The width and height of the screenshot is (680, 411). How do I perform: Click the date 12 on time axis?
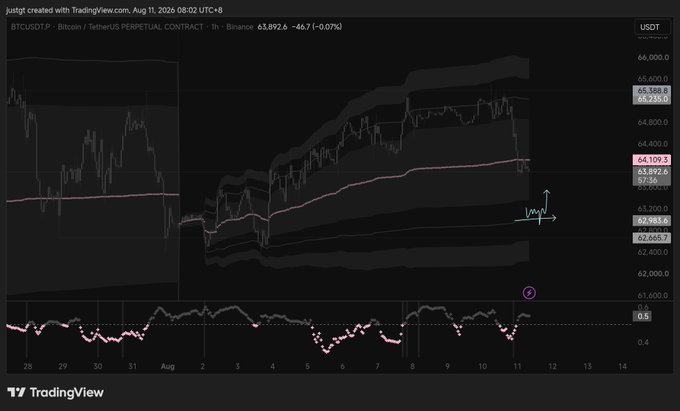click(552, 366)
